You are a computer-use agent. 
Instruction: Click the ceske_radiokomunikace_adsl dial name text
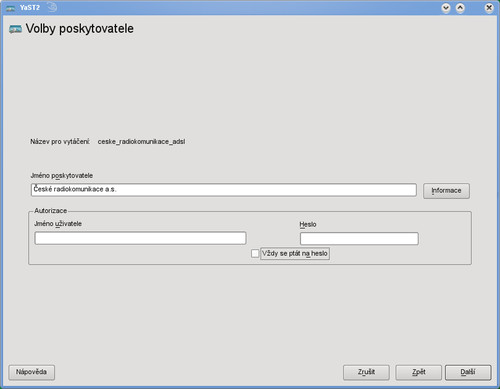[x=141, y=142]
